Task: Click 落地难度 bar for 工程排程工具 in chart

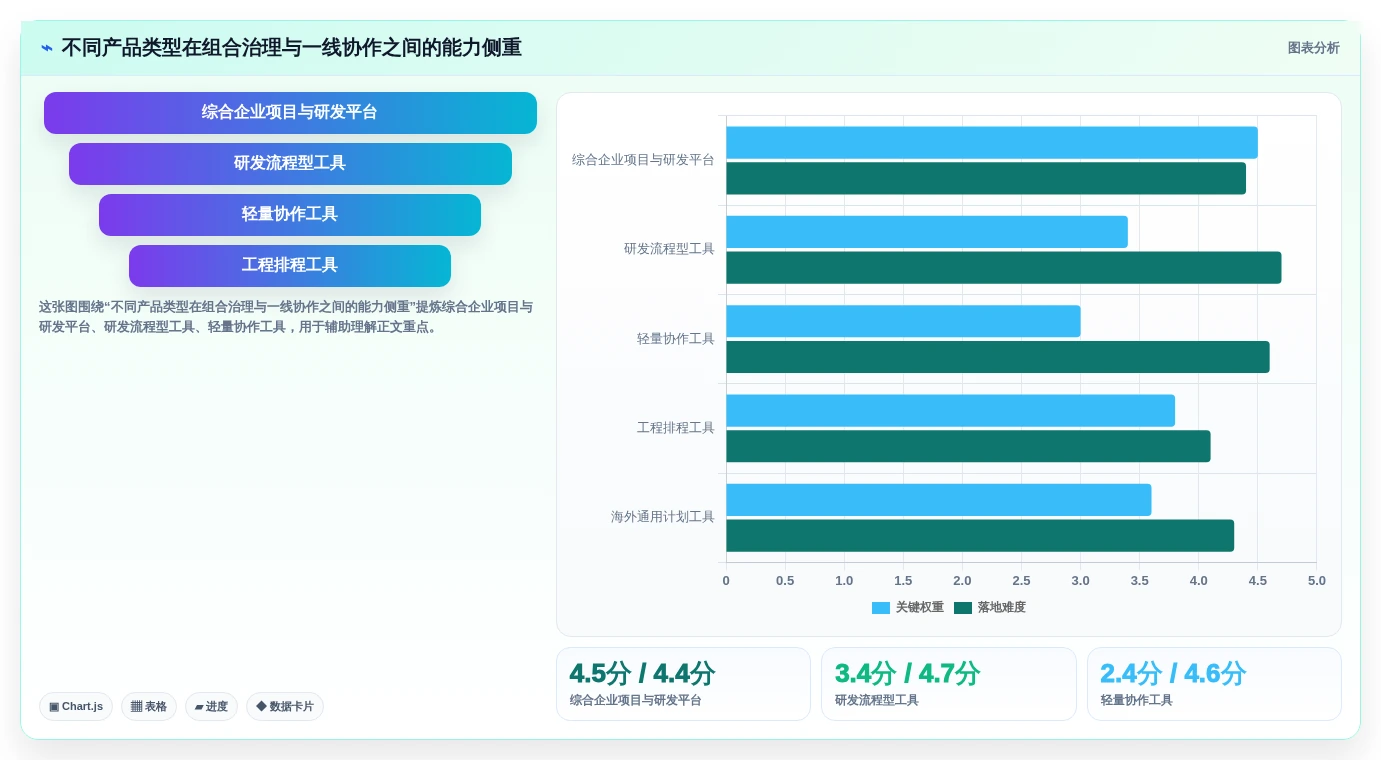Action: [x=968, y=447]
